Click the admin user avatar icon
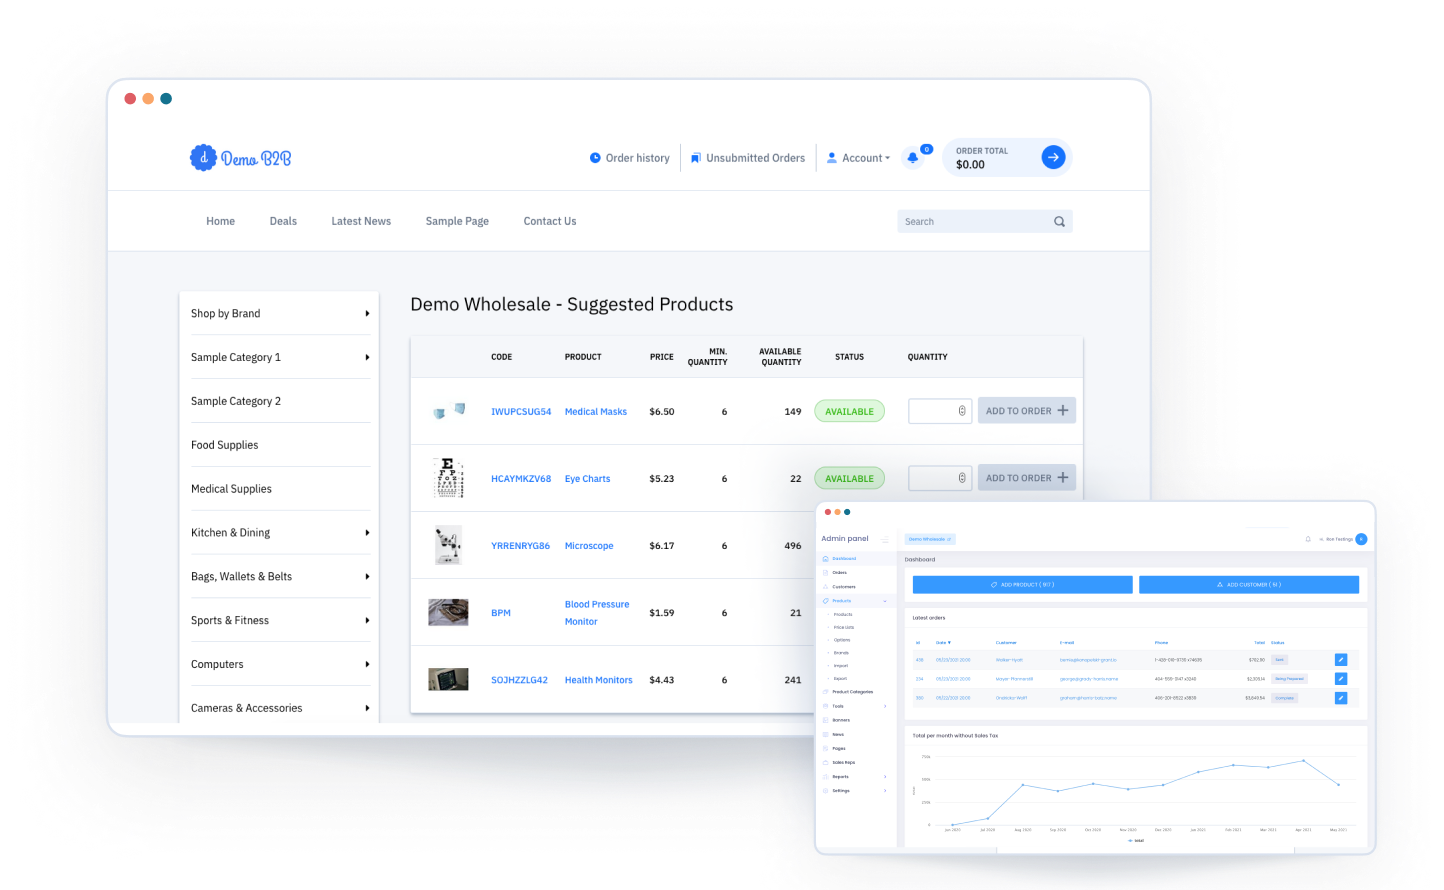Screen dimensions: 1444x890 (x=1361, y=539)
